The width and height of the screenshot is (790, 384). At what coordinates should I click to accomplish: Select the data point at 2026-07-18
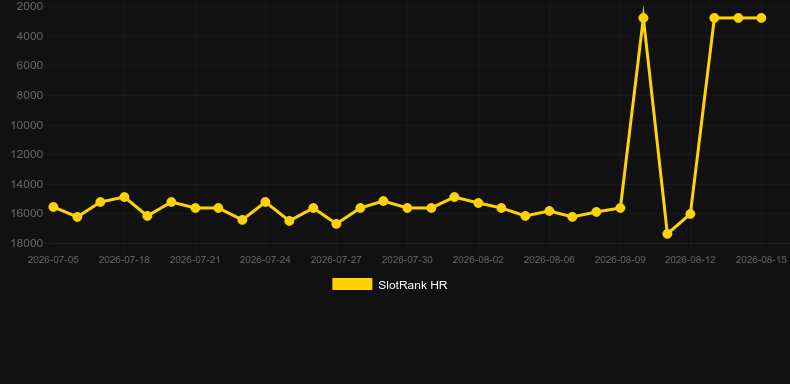tap(124, 197)
